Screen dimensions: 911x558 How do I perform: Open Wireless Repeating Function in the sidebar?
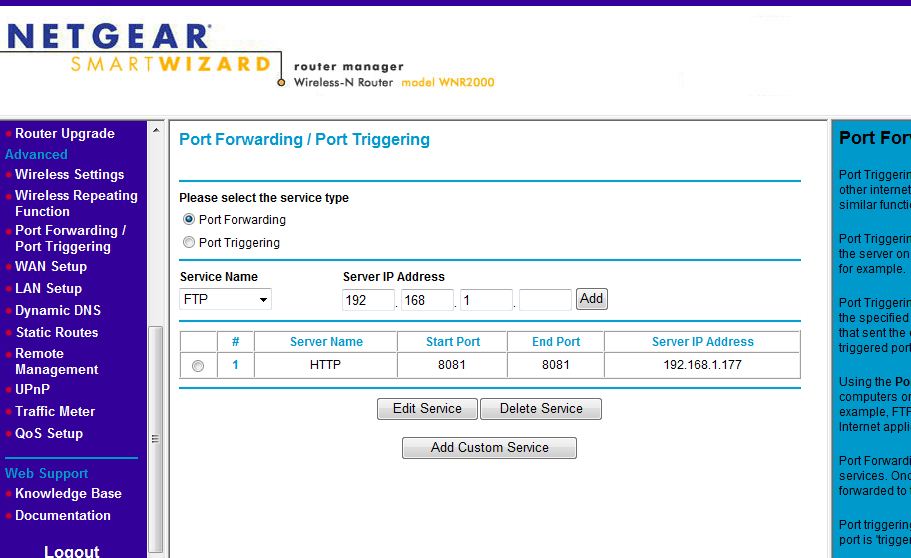76,203
